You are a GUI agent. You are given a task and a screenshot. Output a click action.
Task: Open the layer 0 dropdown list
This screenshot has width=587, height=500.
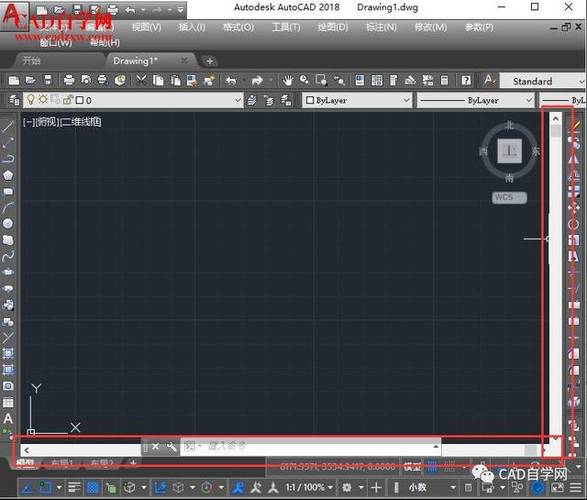coord(237,100)
